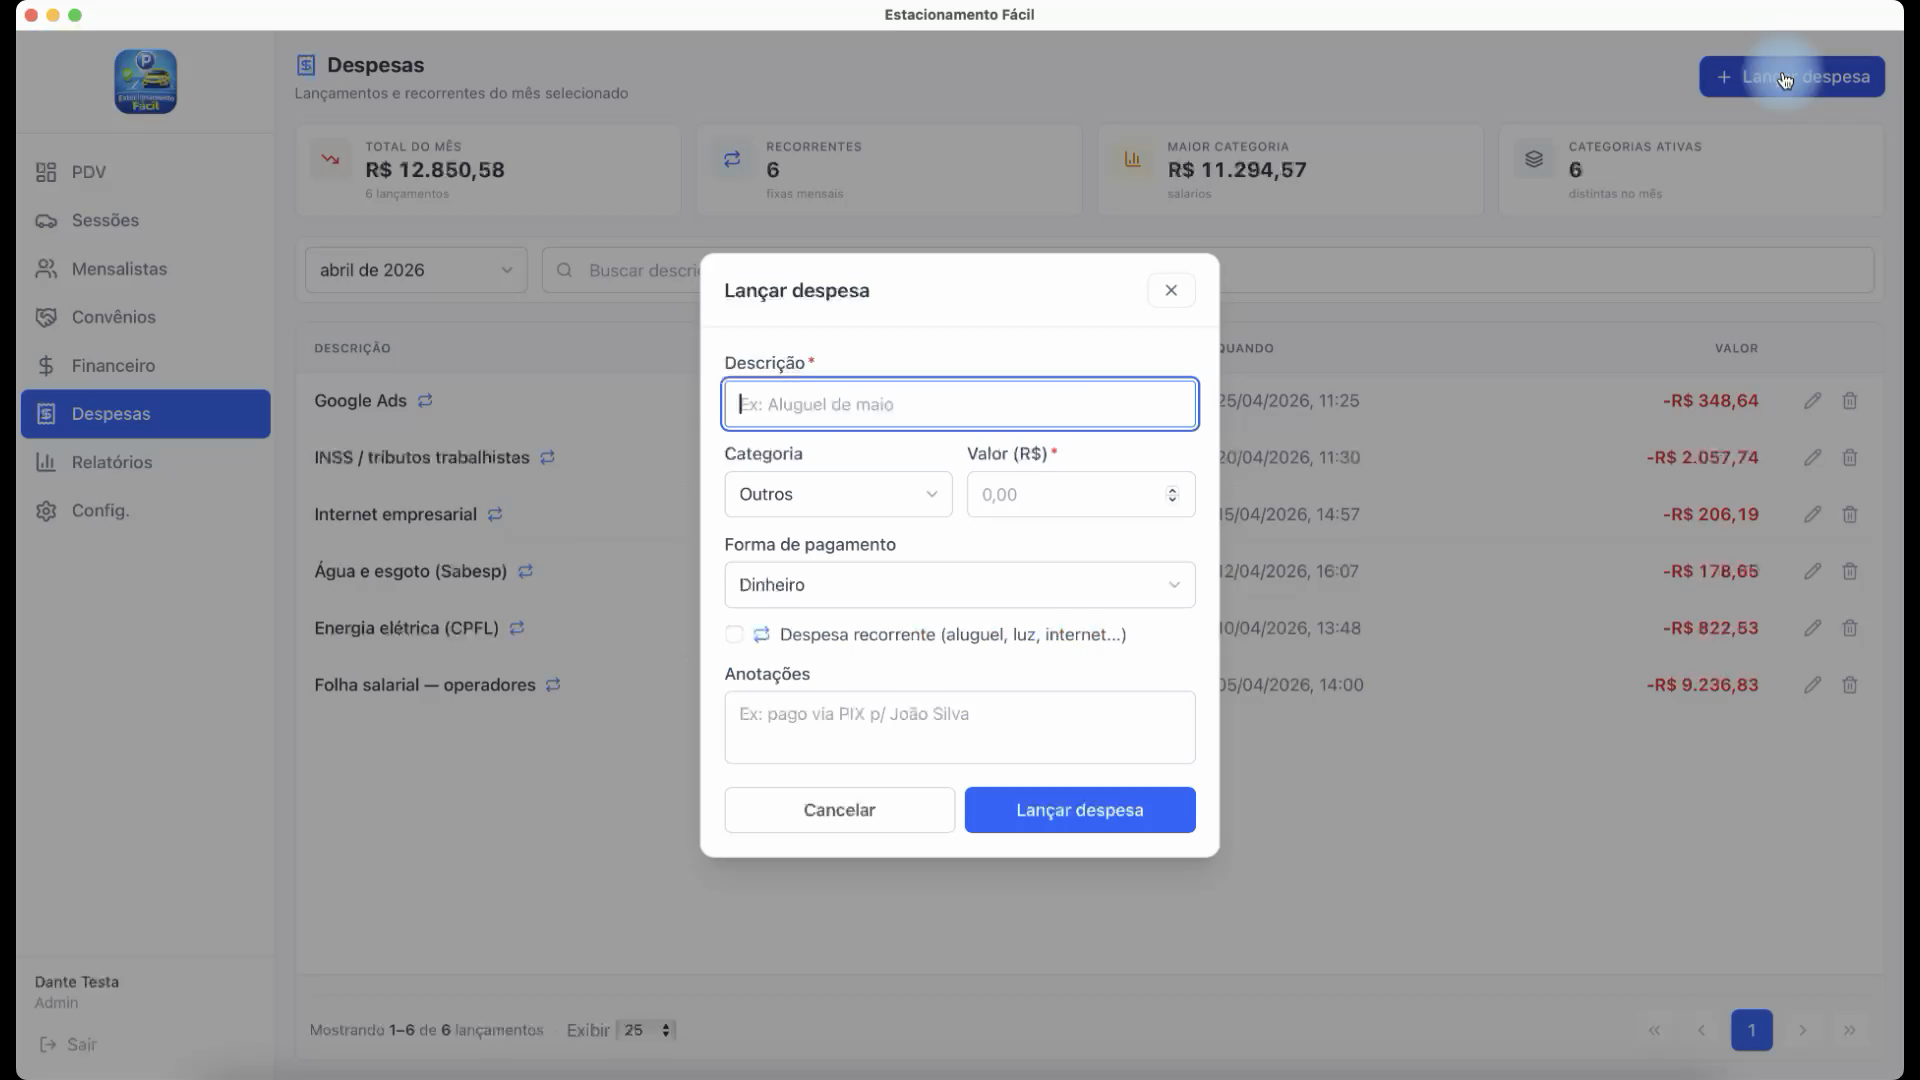
Task: Click the Categorias ativas card
Action: tap(1691, 170)
